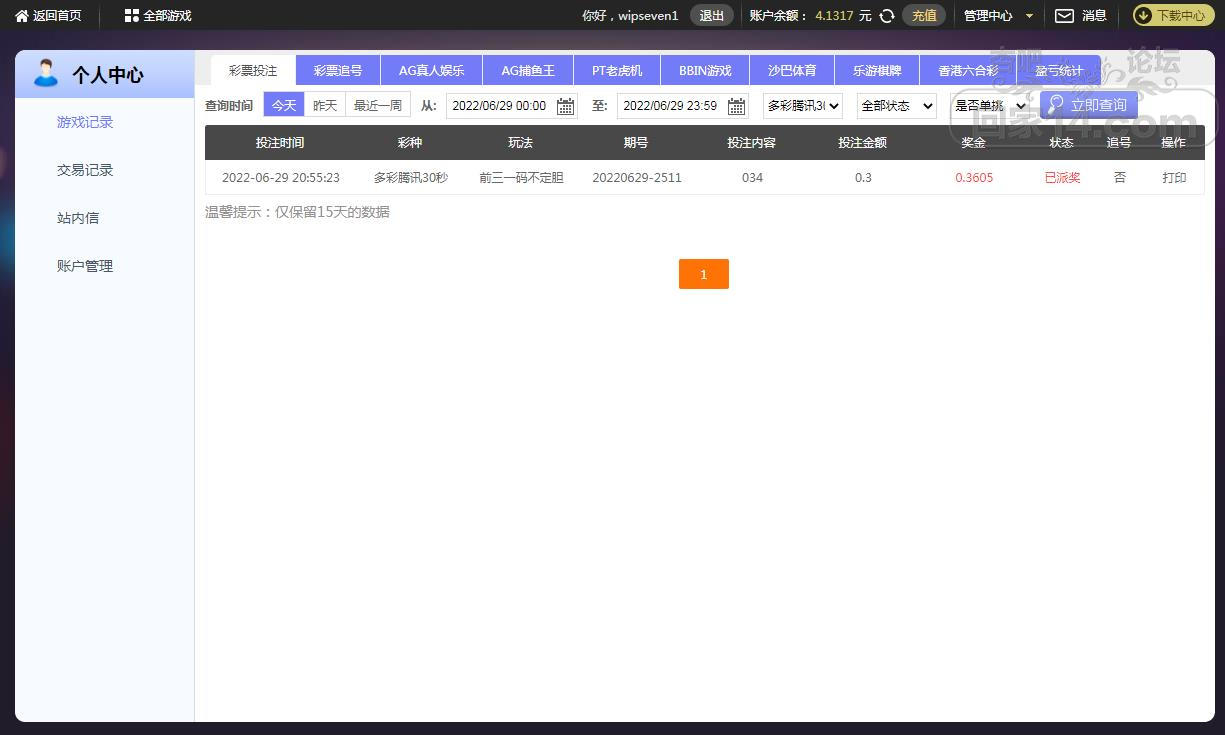Switch to the 盈亏统计 tab

click(x=1059, y=71)
